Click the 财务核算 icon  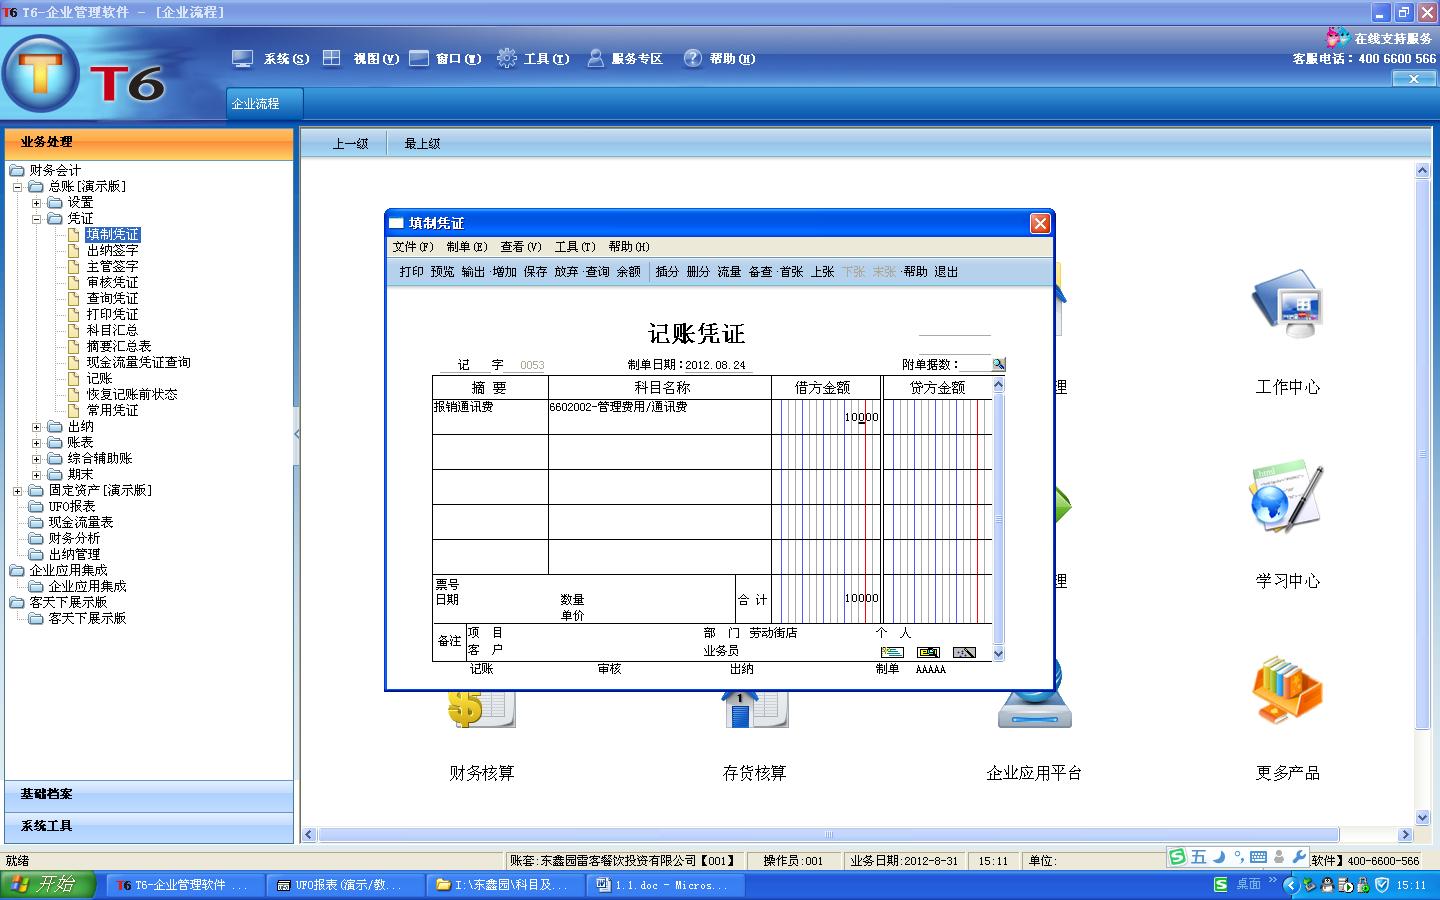tap(480, 710)
